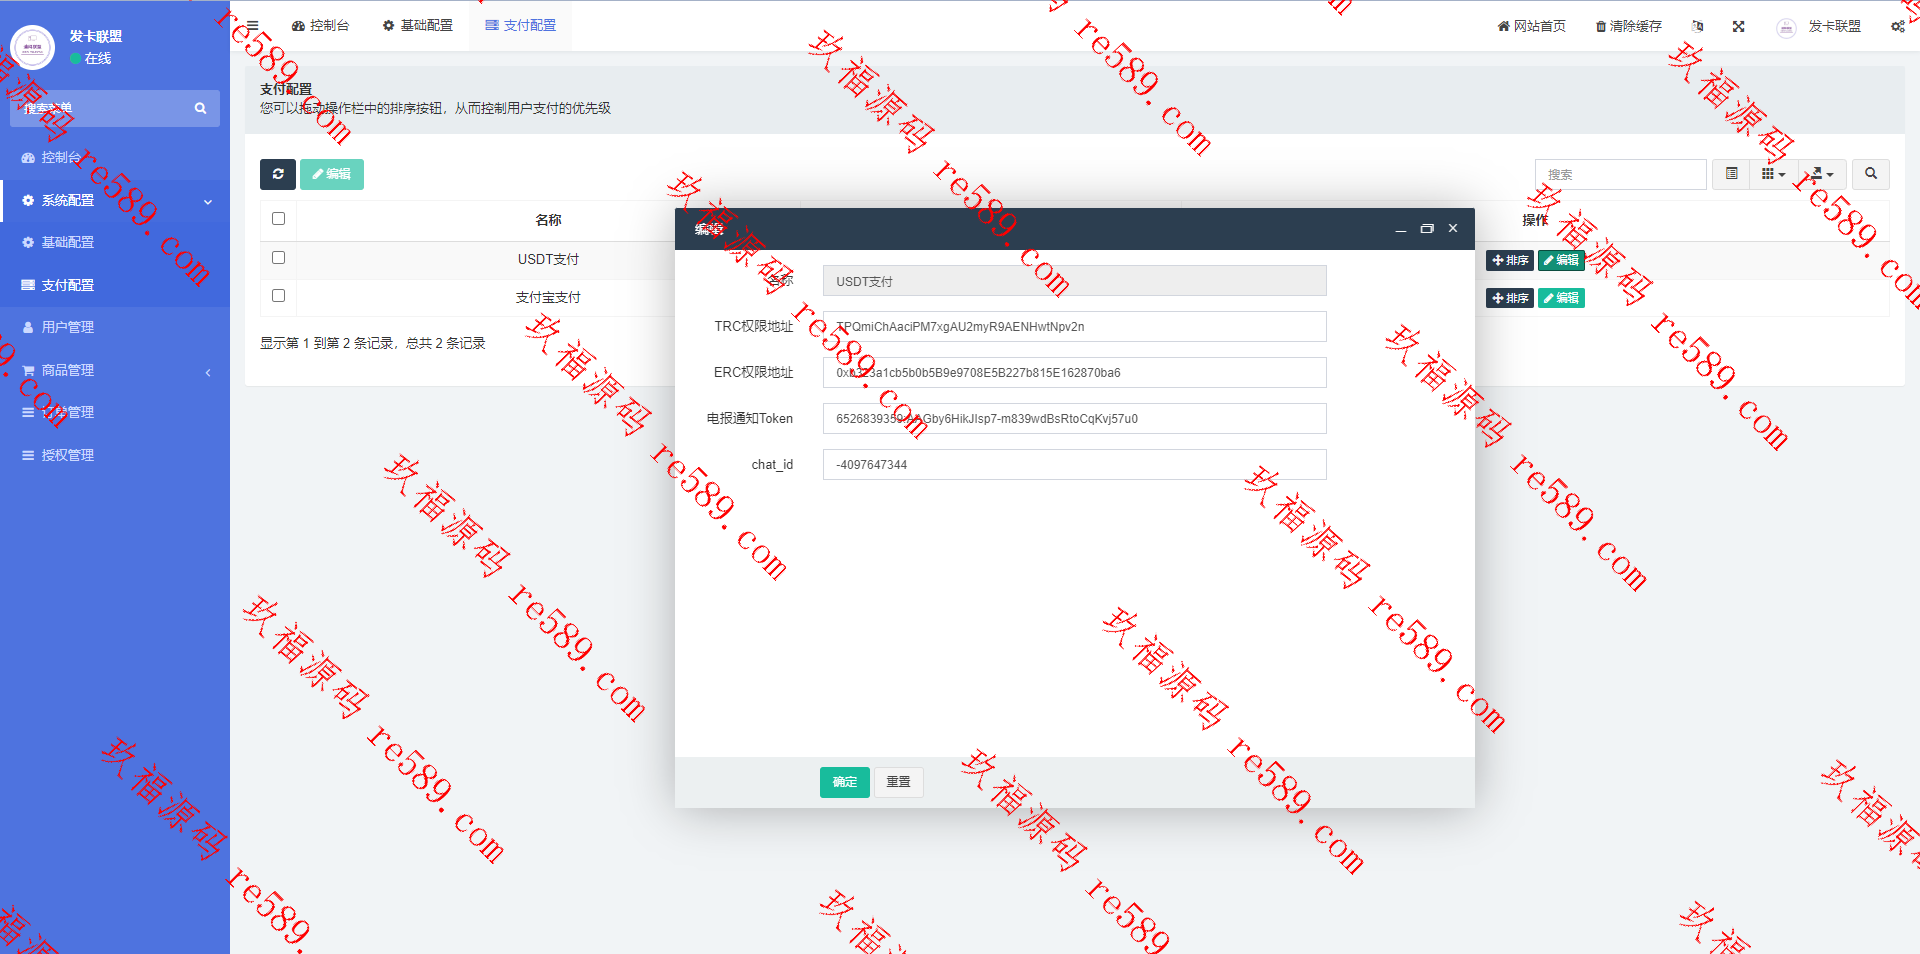1920x954 pixels.
Task: Toggle fullscreen with the expand arrows icon
Action: click(1738, 26)
